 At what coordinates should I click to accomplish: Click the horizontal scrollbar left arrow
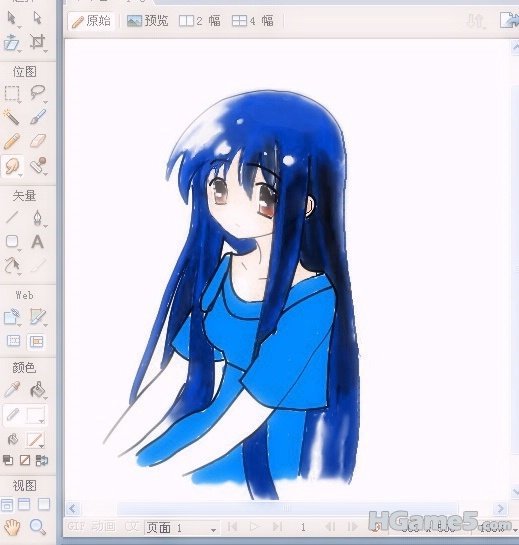pos(72,509)
